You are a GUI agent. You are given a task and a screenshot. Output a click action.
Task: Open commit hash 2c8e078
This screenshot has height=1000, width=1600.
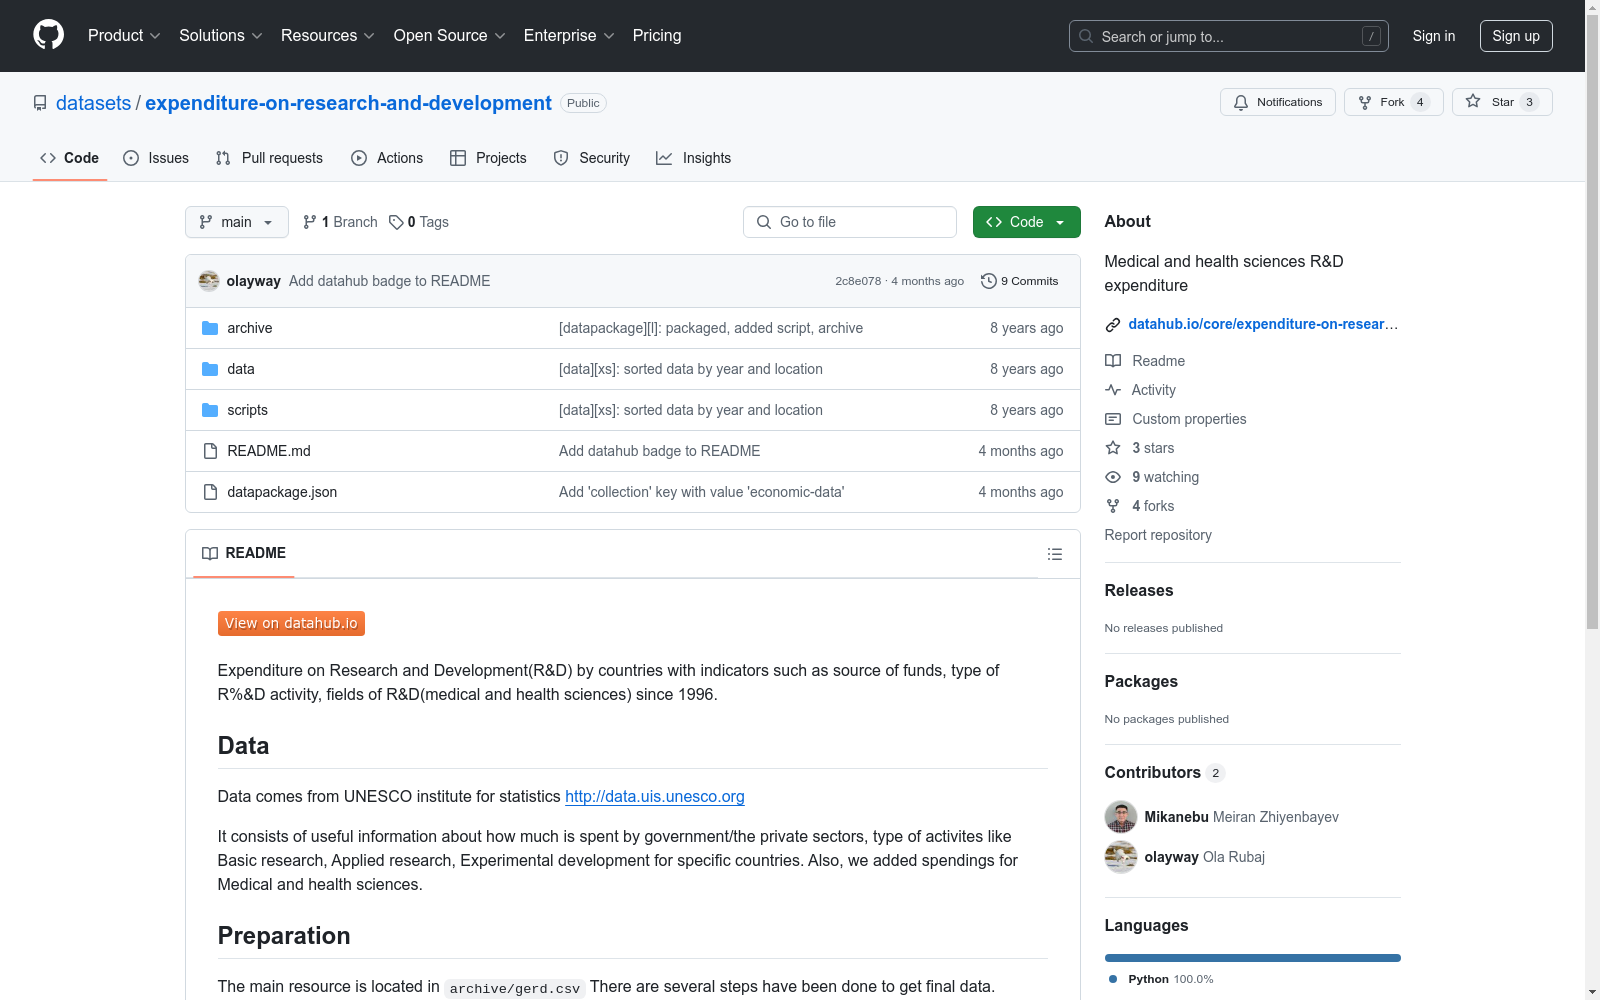[x=858, y=281]
